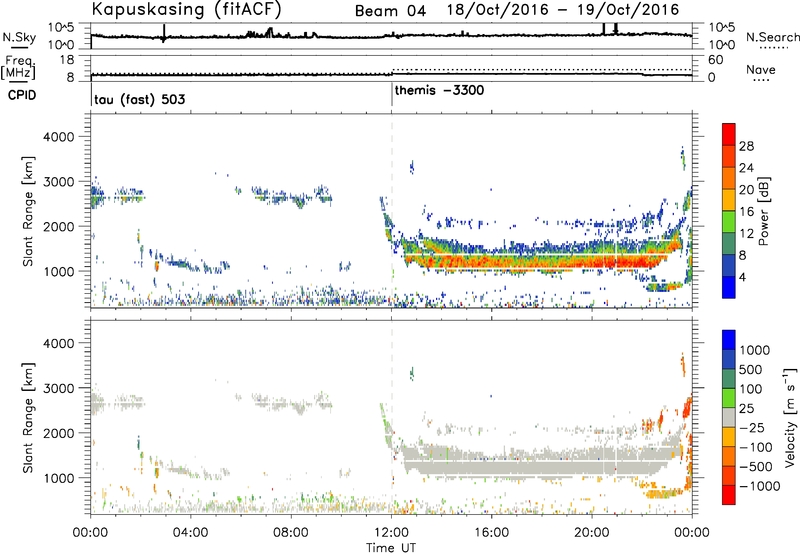
Task: Click the 'Kapuskasing (fitACF)' title
Action: tap(186, 9)
